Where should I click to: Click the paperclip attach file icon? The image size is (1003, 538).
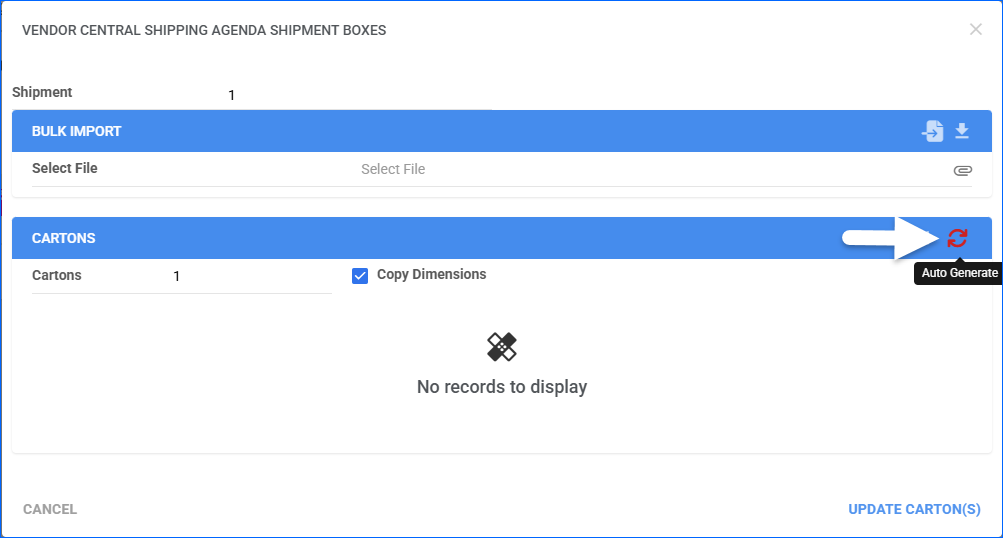coord(962,170)
